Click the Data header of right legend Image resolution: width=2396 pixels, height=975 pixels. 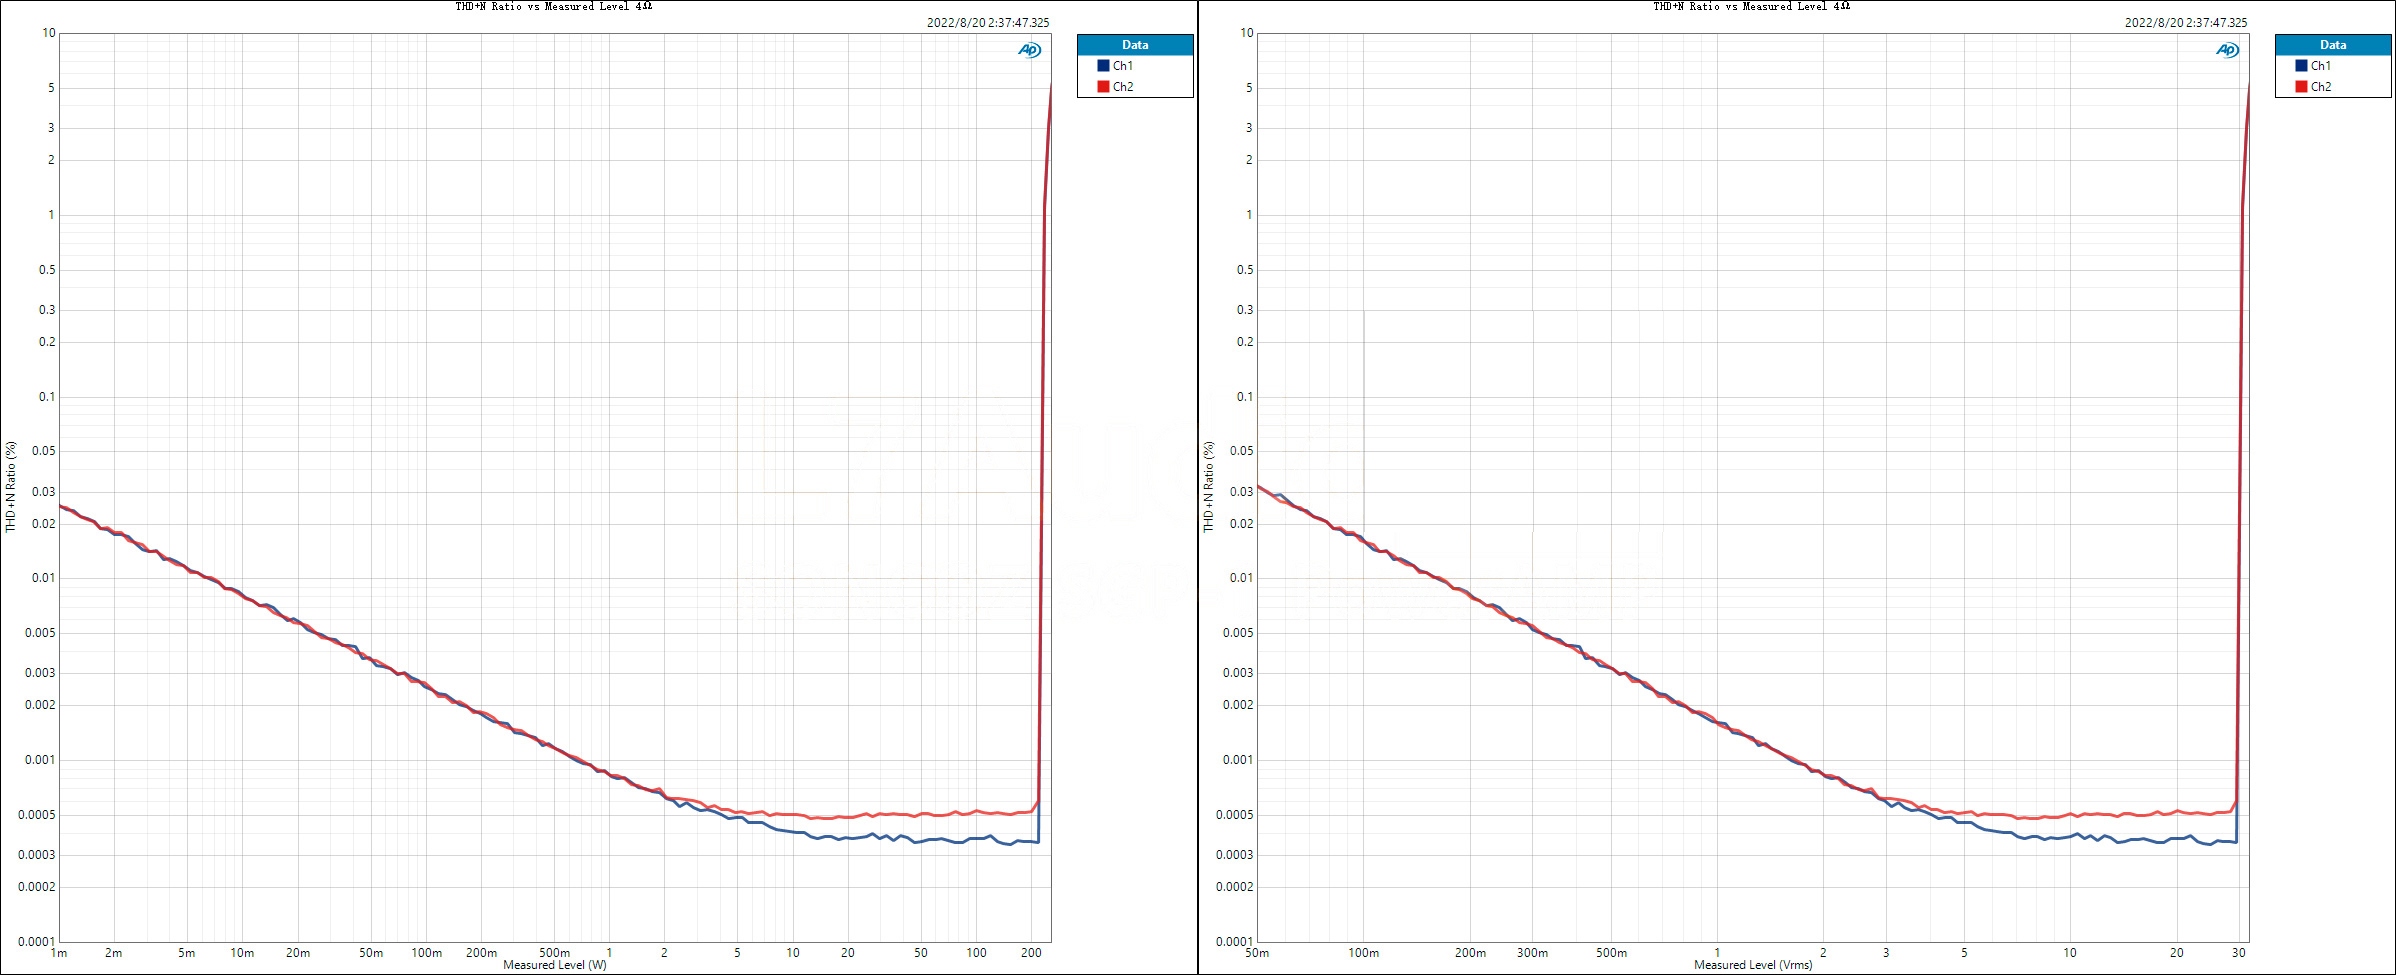2333,45
